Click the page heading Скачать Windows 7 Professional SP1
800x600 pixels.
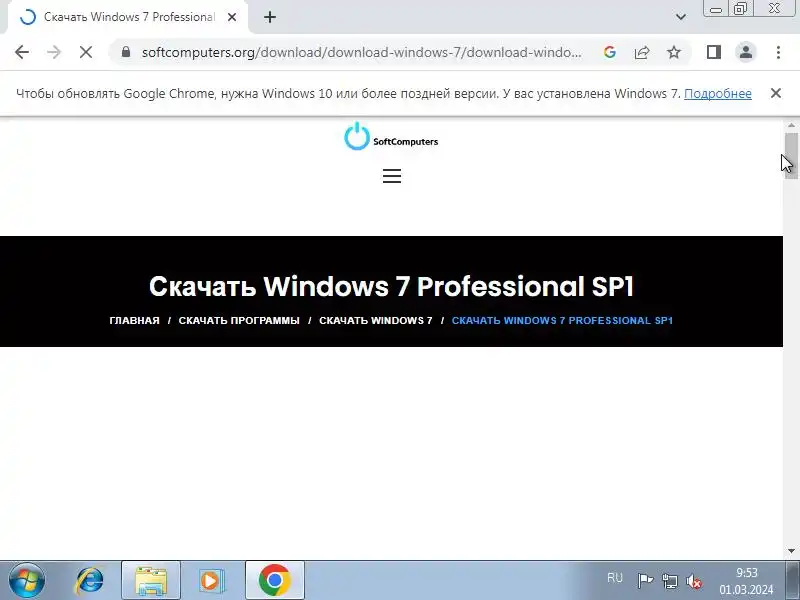click(x=391, y=286)
